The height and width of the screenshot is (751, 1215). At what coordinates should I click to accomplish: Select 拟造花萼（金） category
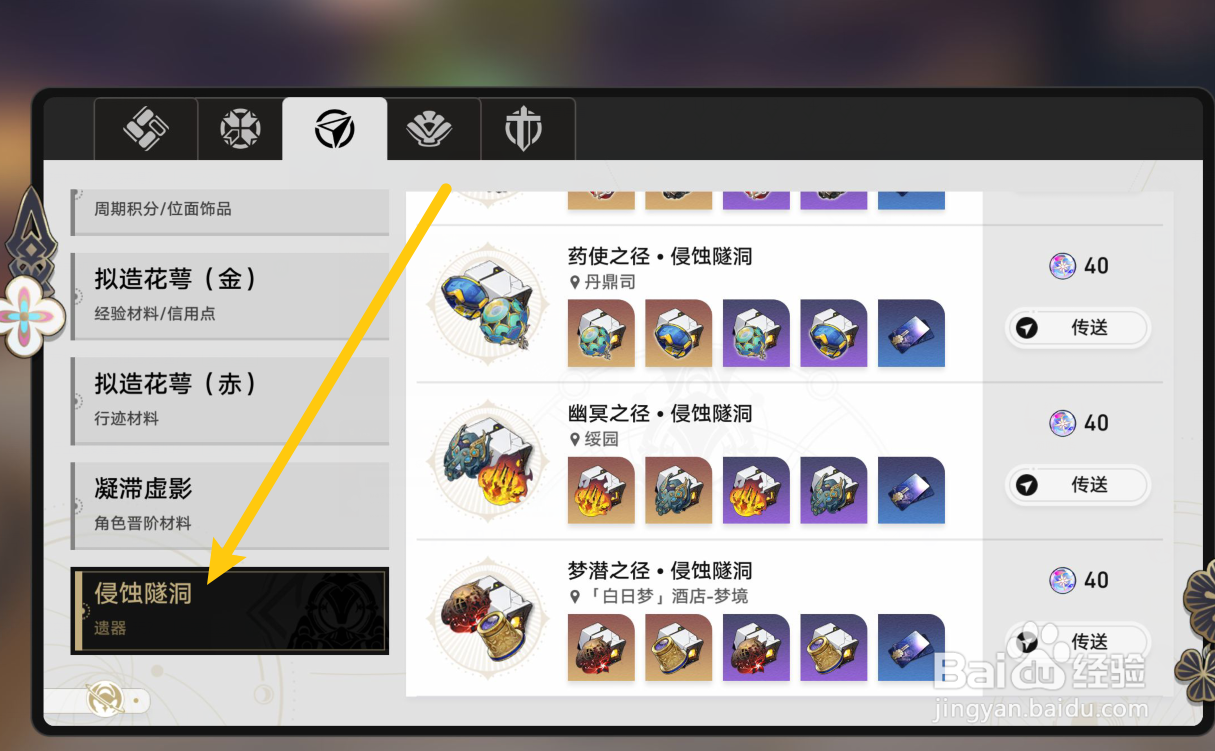(x=230, y=294)
